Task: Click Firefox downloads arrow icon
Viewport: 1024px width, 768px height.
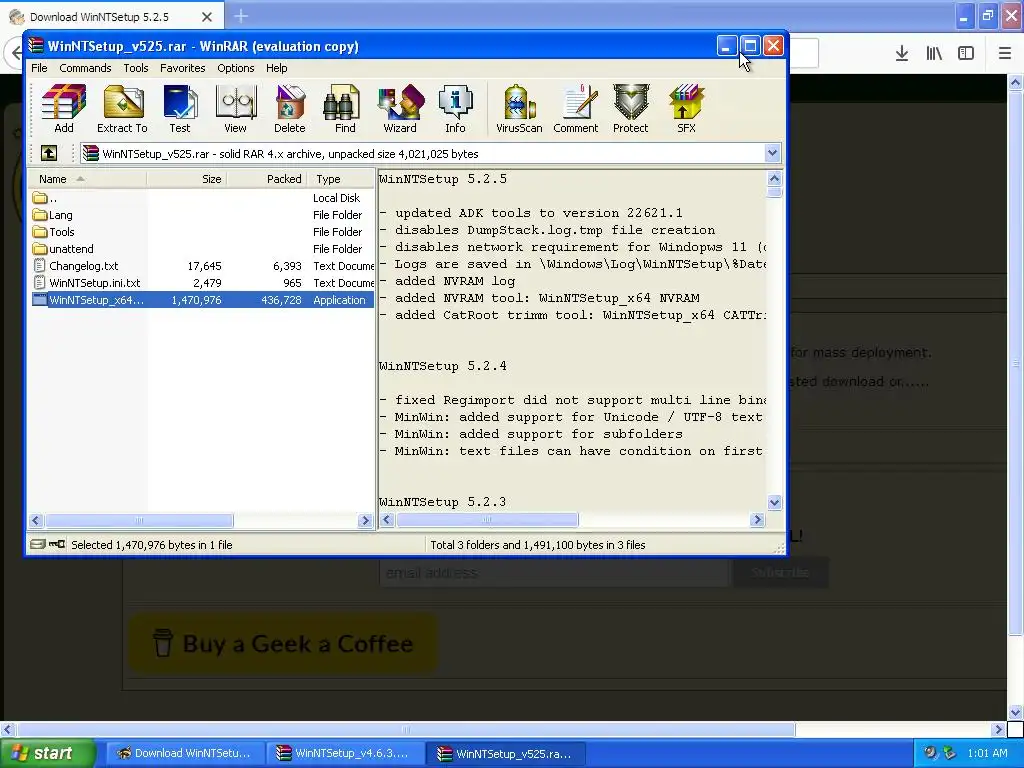Action: pyautogui.click(x=901, y=53)
